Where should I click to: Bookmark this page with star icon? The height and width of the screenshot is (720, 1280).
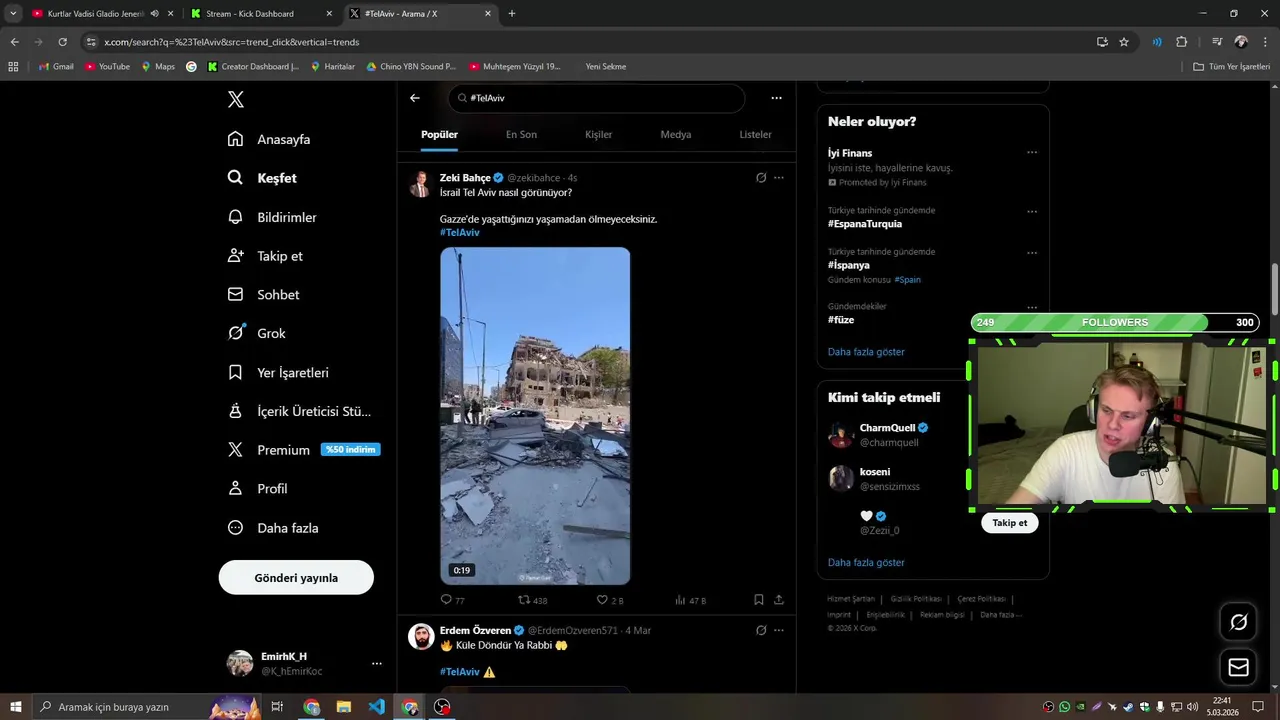pyautogui.click(x=1124, y=42)
